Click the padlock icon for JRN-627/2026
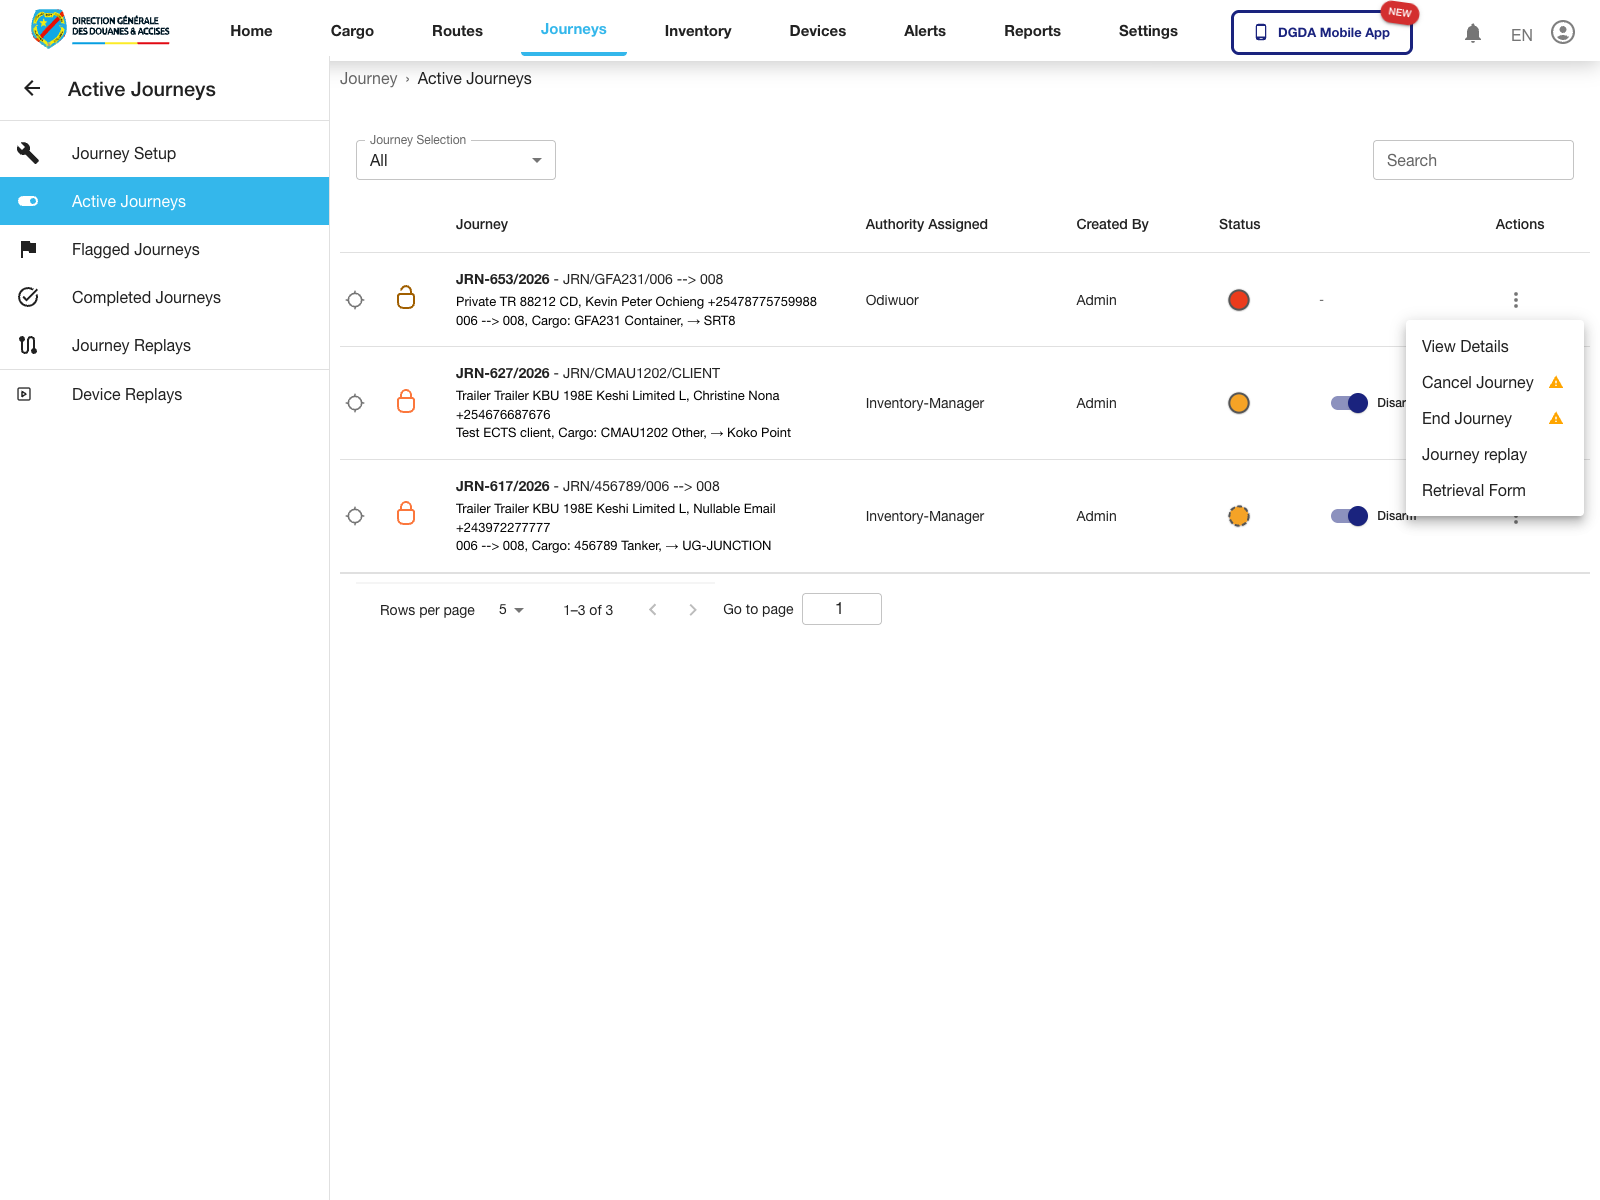The image size is (1600, 1200). coord(406,402)
